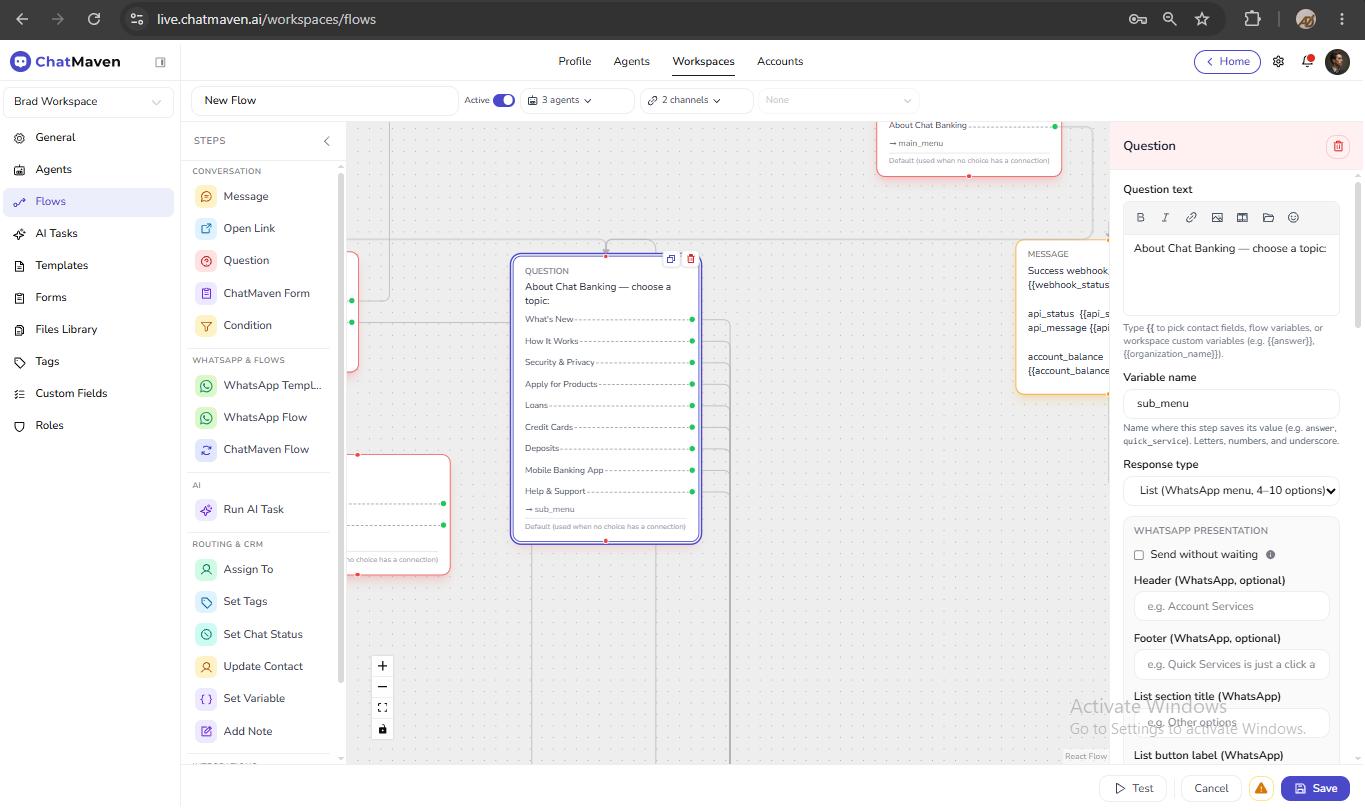Add a Condition step
This screenshot has width=1365, height=811.
click(262, 326)
